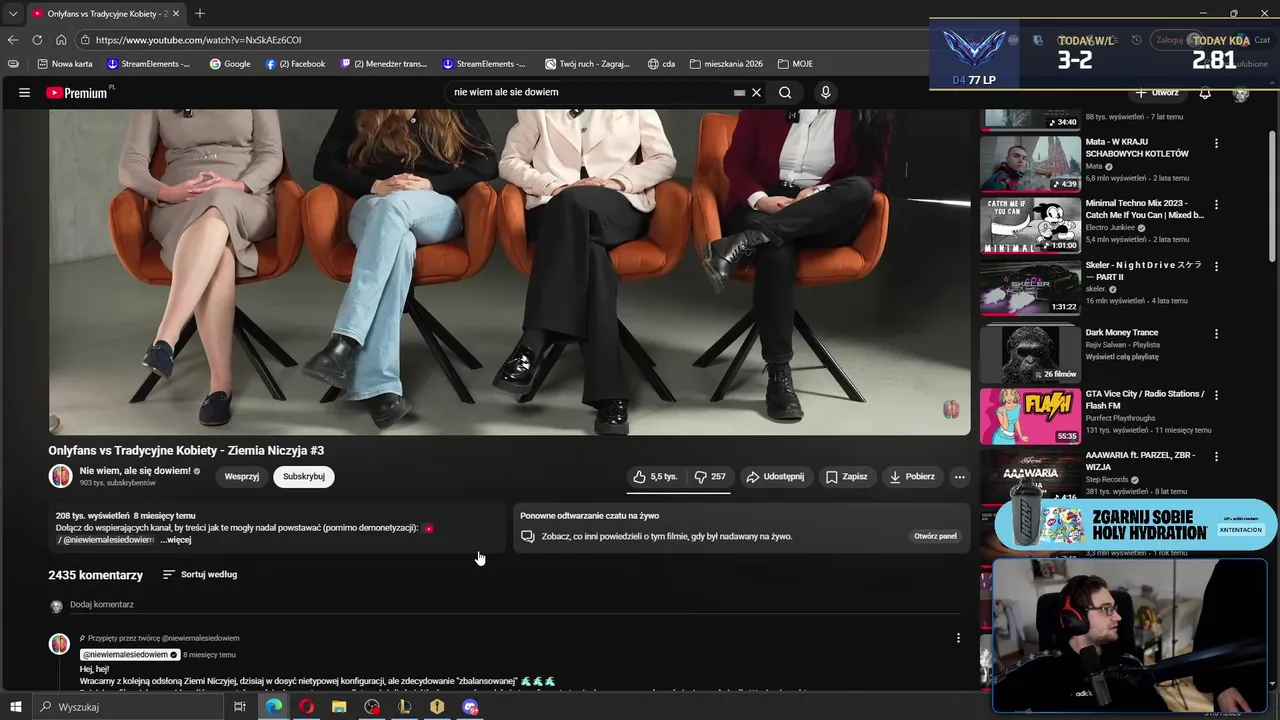Open mieszkania 2026 bookmark folder
This screenshot has width=1280, height=720.
(x=726, y=64)
